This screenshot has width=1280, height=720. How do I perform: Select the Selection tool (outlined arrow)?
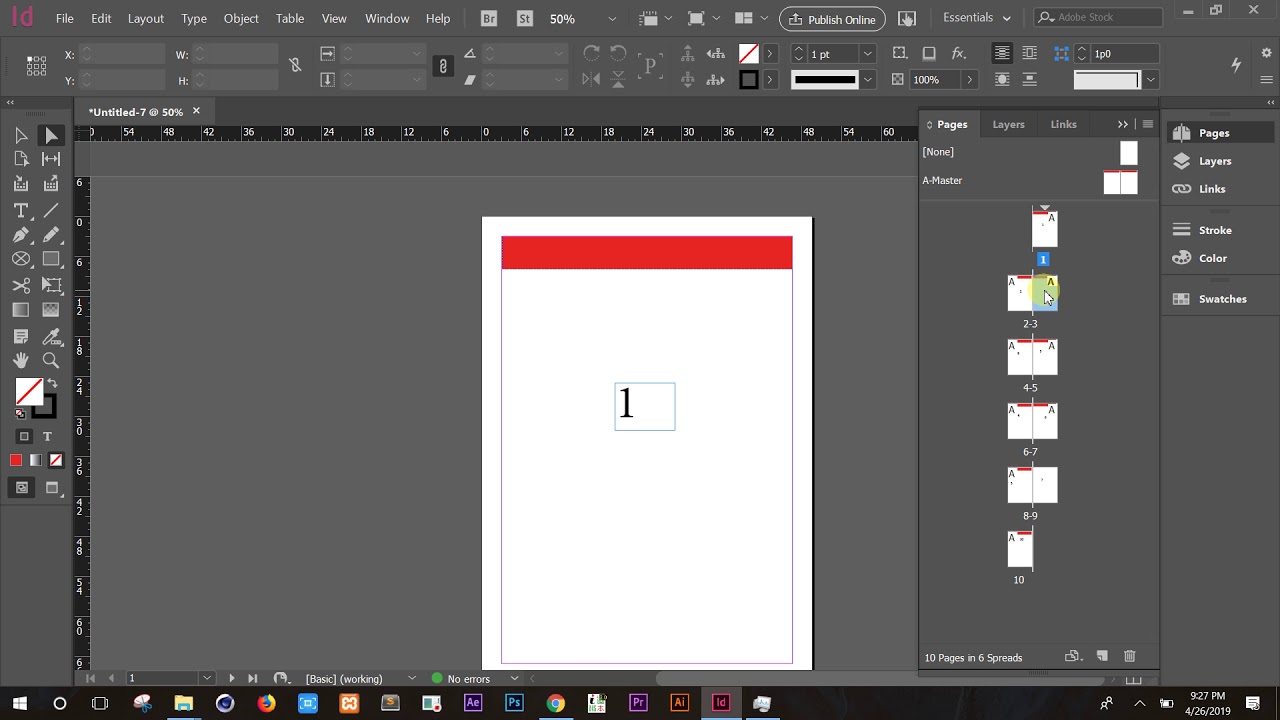21,135
